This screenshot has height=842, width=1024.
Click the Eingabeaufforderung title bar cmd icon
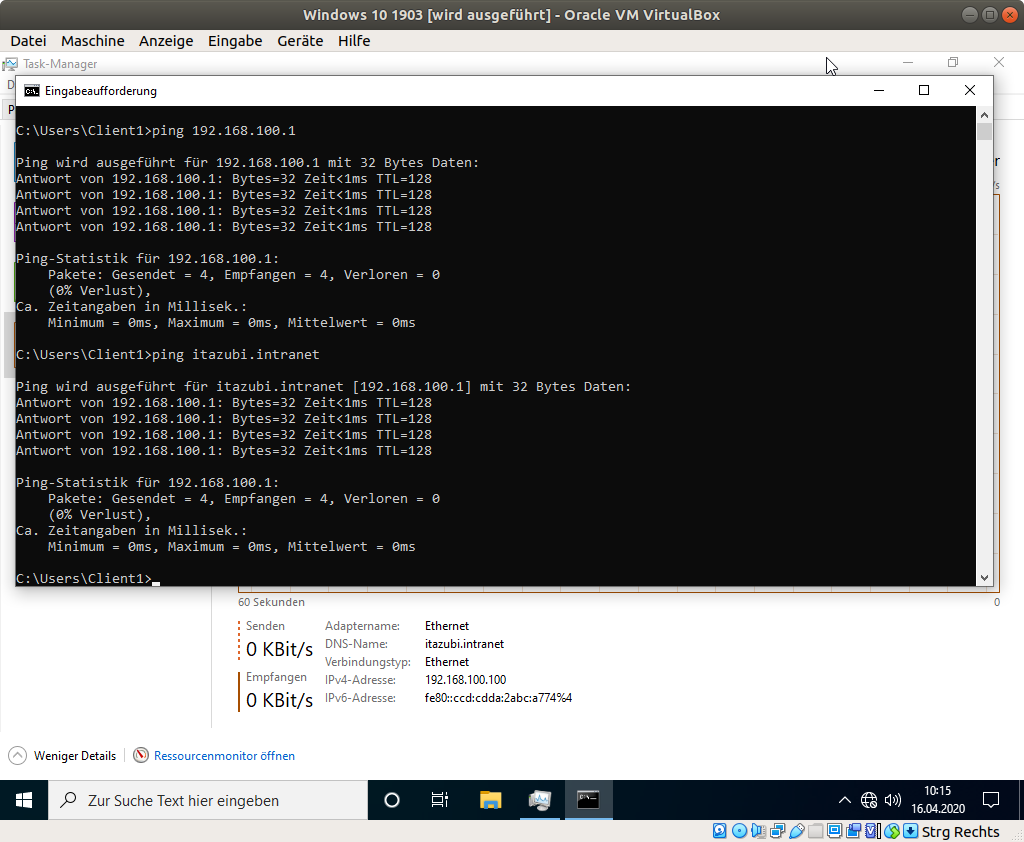point(31,91)
